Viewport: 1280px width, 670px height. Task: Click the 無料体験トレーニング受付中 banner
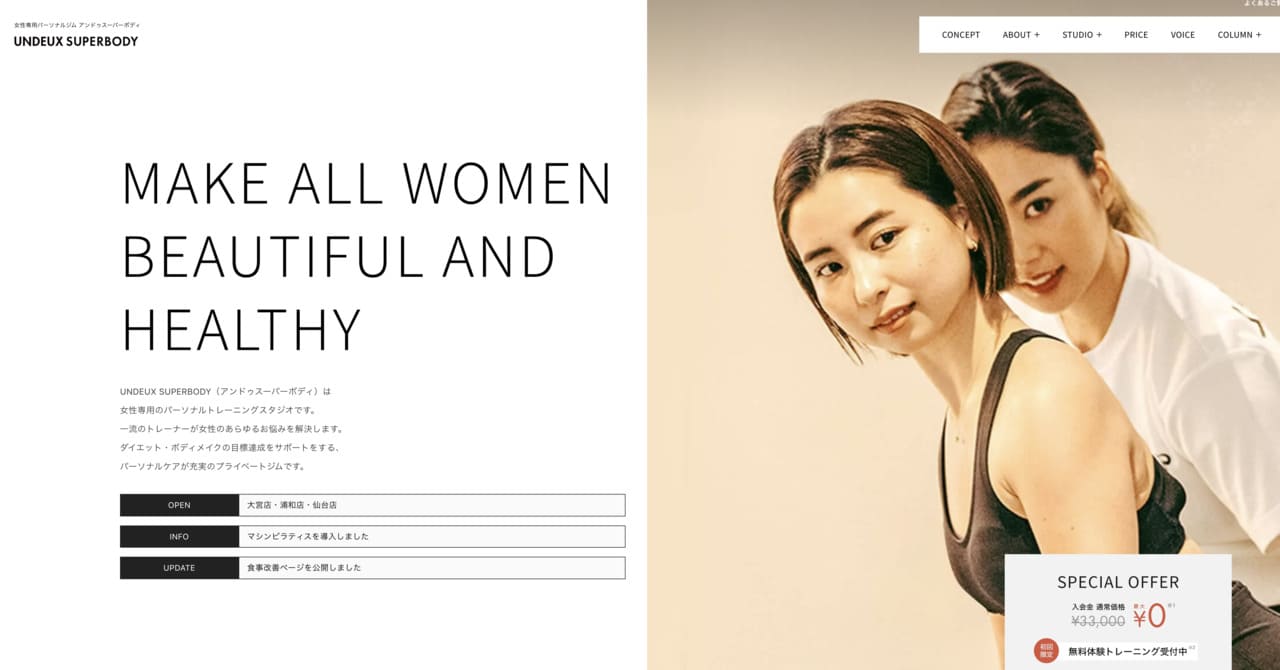point(1128,651)
